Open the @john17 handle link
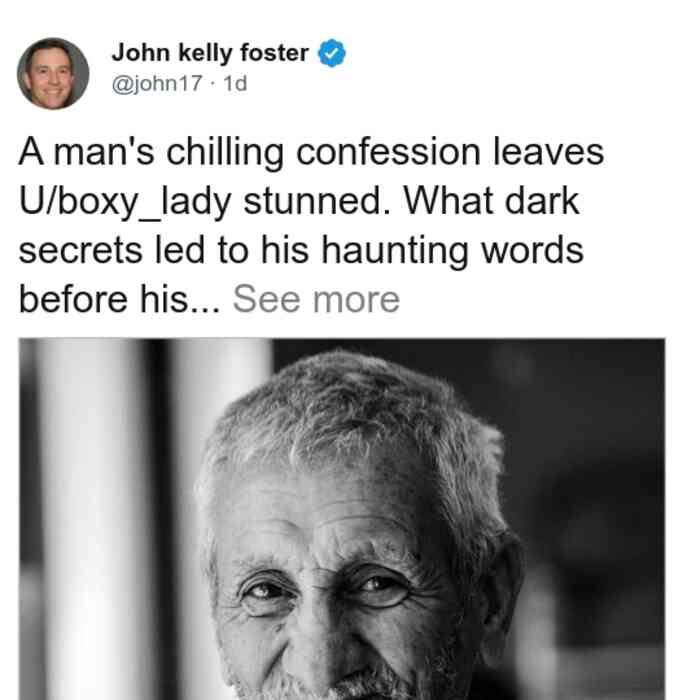700x700 pixels. [157, 83]
